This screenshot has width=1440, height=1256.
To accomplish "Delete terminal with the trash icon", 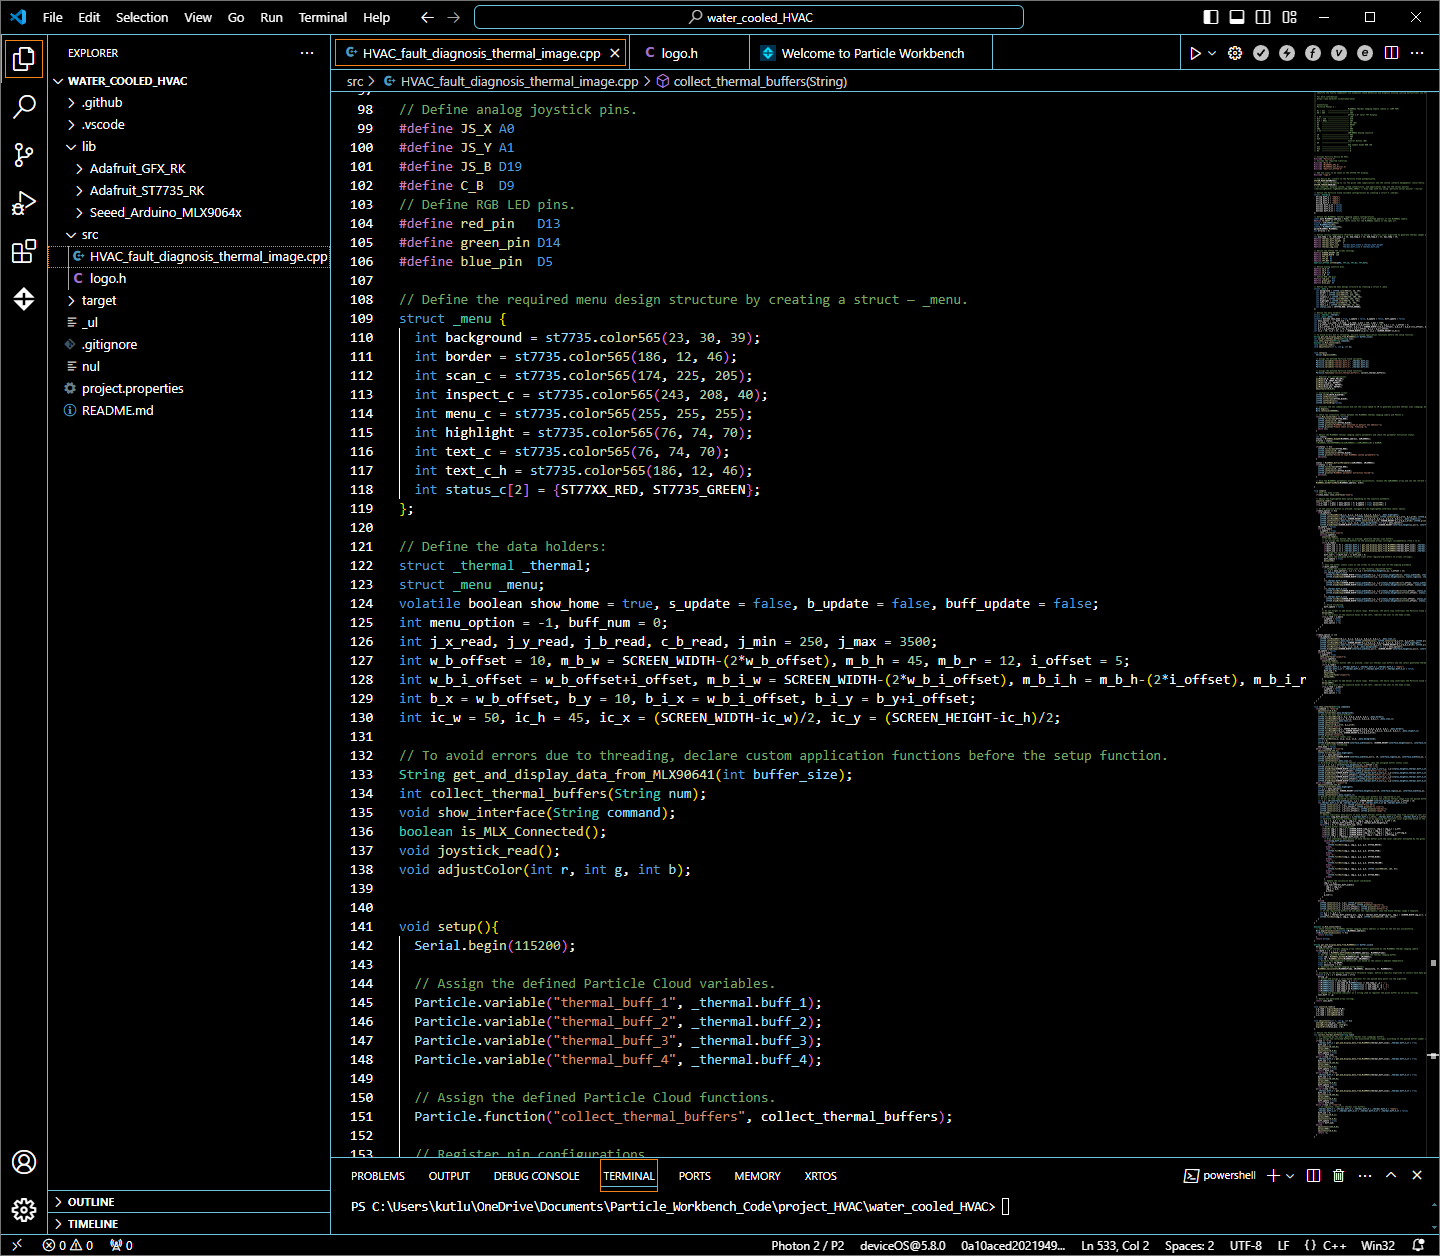I will pos(1339,1175).
